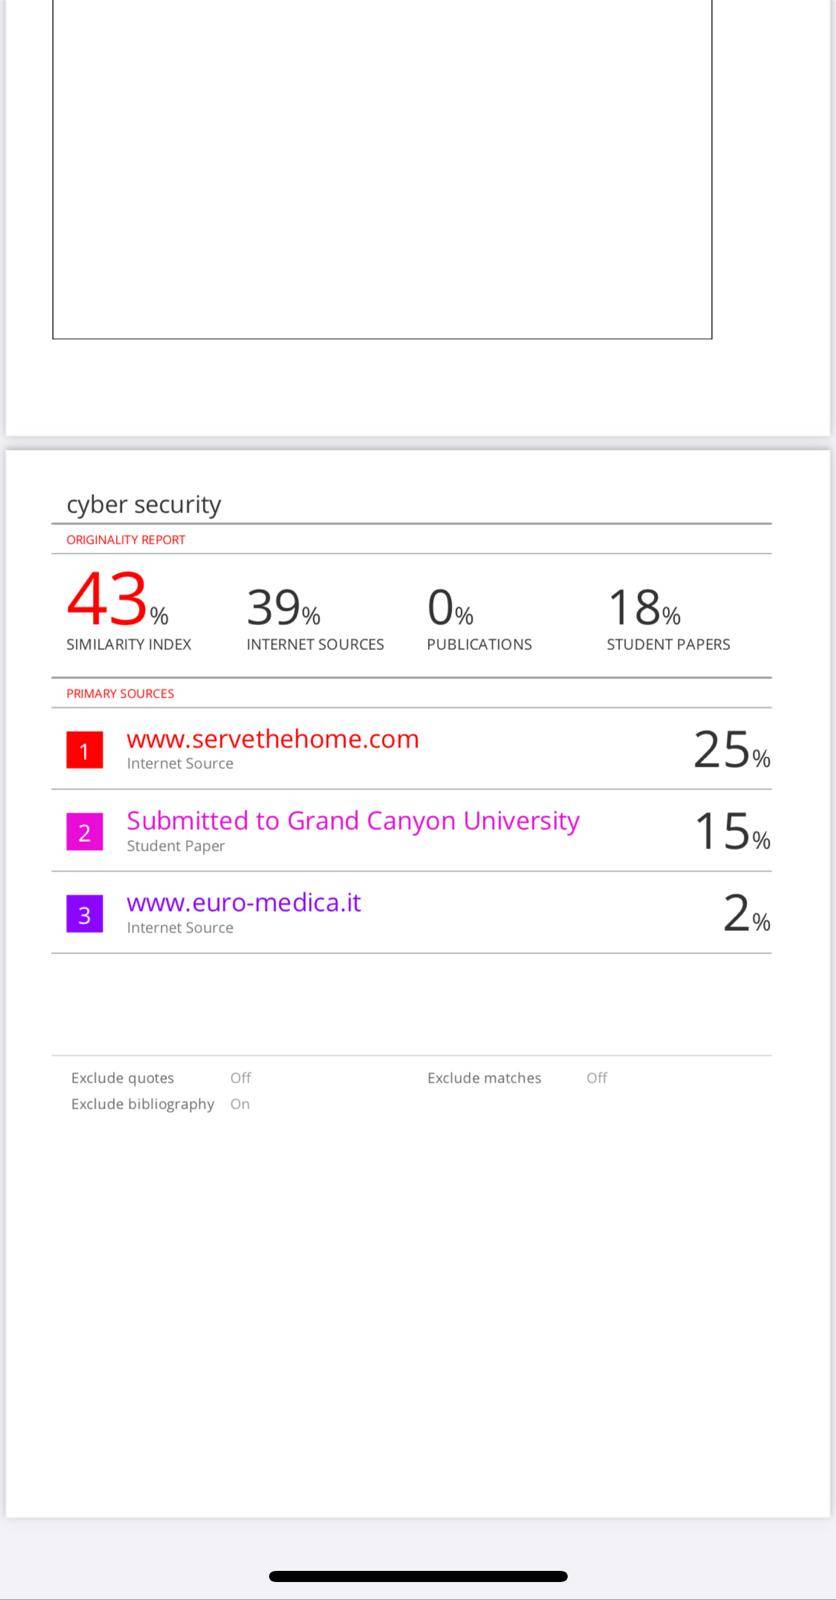This screenshot has width=836, height=1600.
Task: Click the 25% match for servethehome
Action: point(731,749)
